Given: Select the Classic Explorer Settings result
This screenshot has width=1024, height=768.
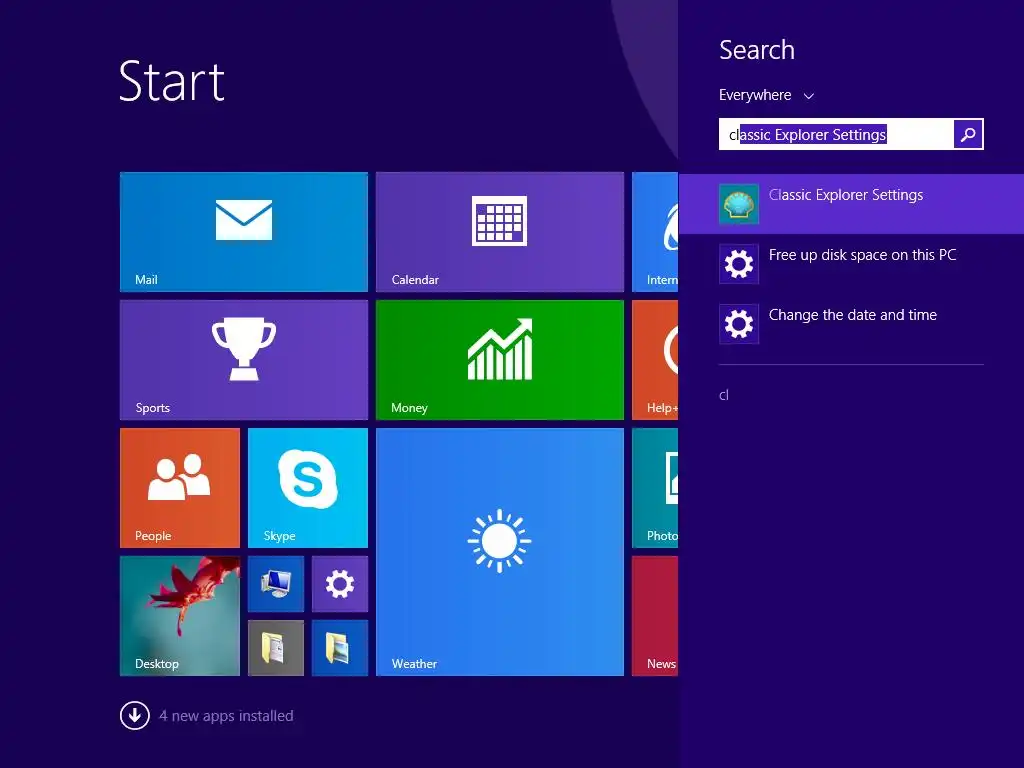Looking at the screenshot, I should tap(851, 204).
